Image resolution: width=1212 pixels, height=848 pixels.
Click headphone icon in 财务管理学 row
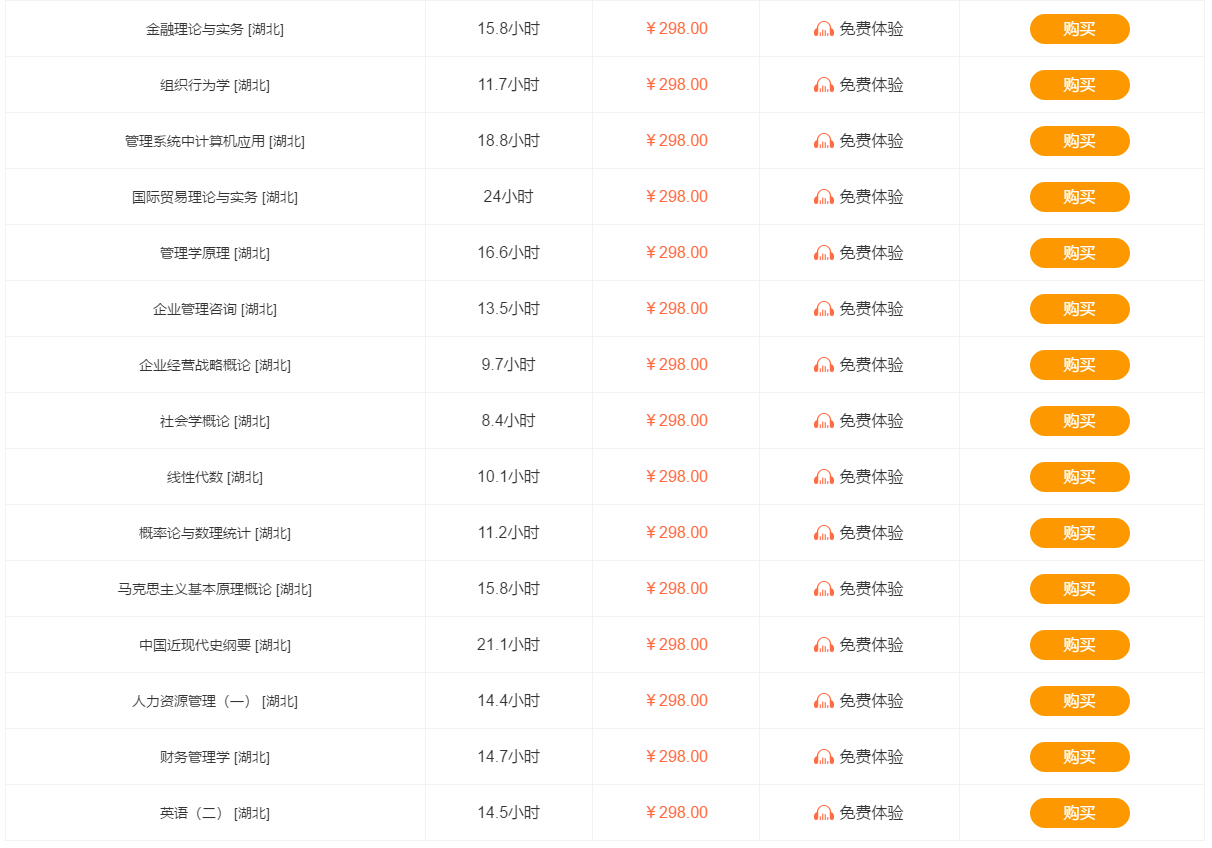823,757
